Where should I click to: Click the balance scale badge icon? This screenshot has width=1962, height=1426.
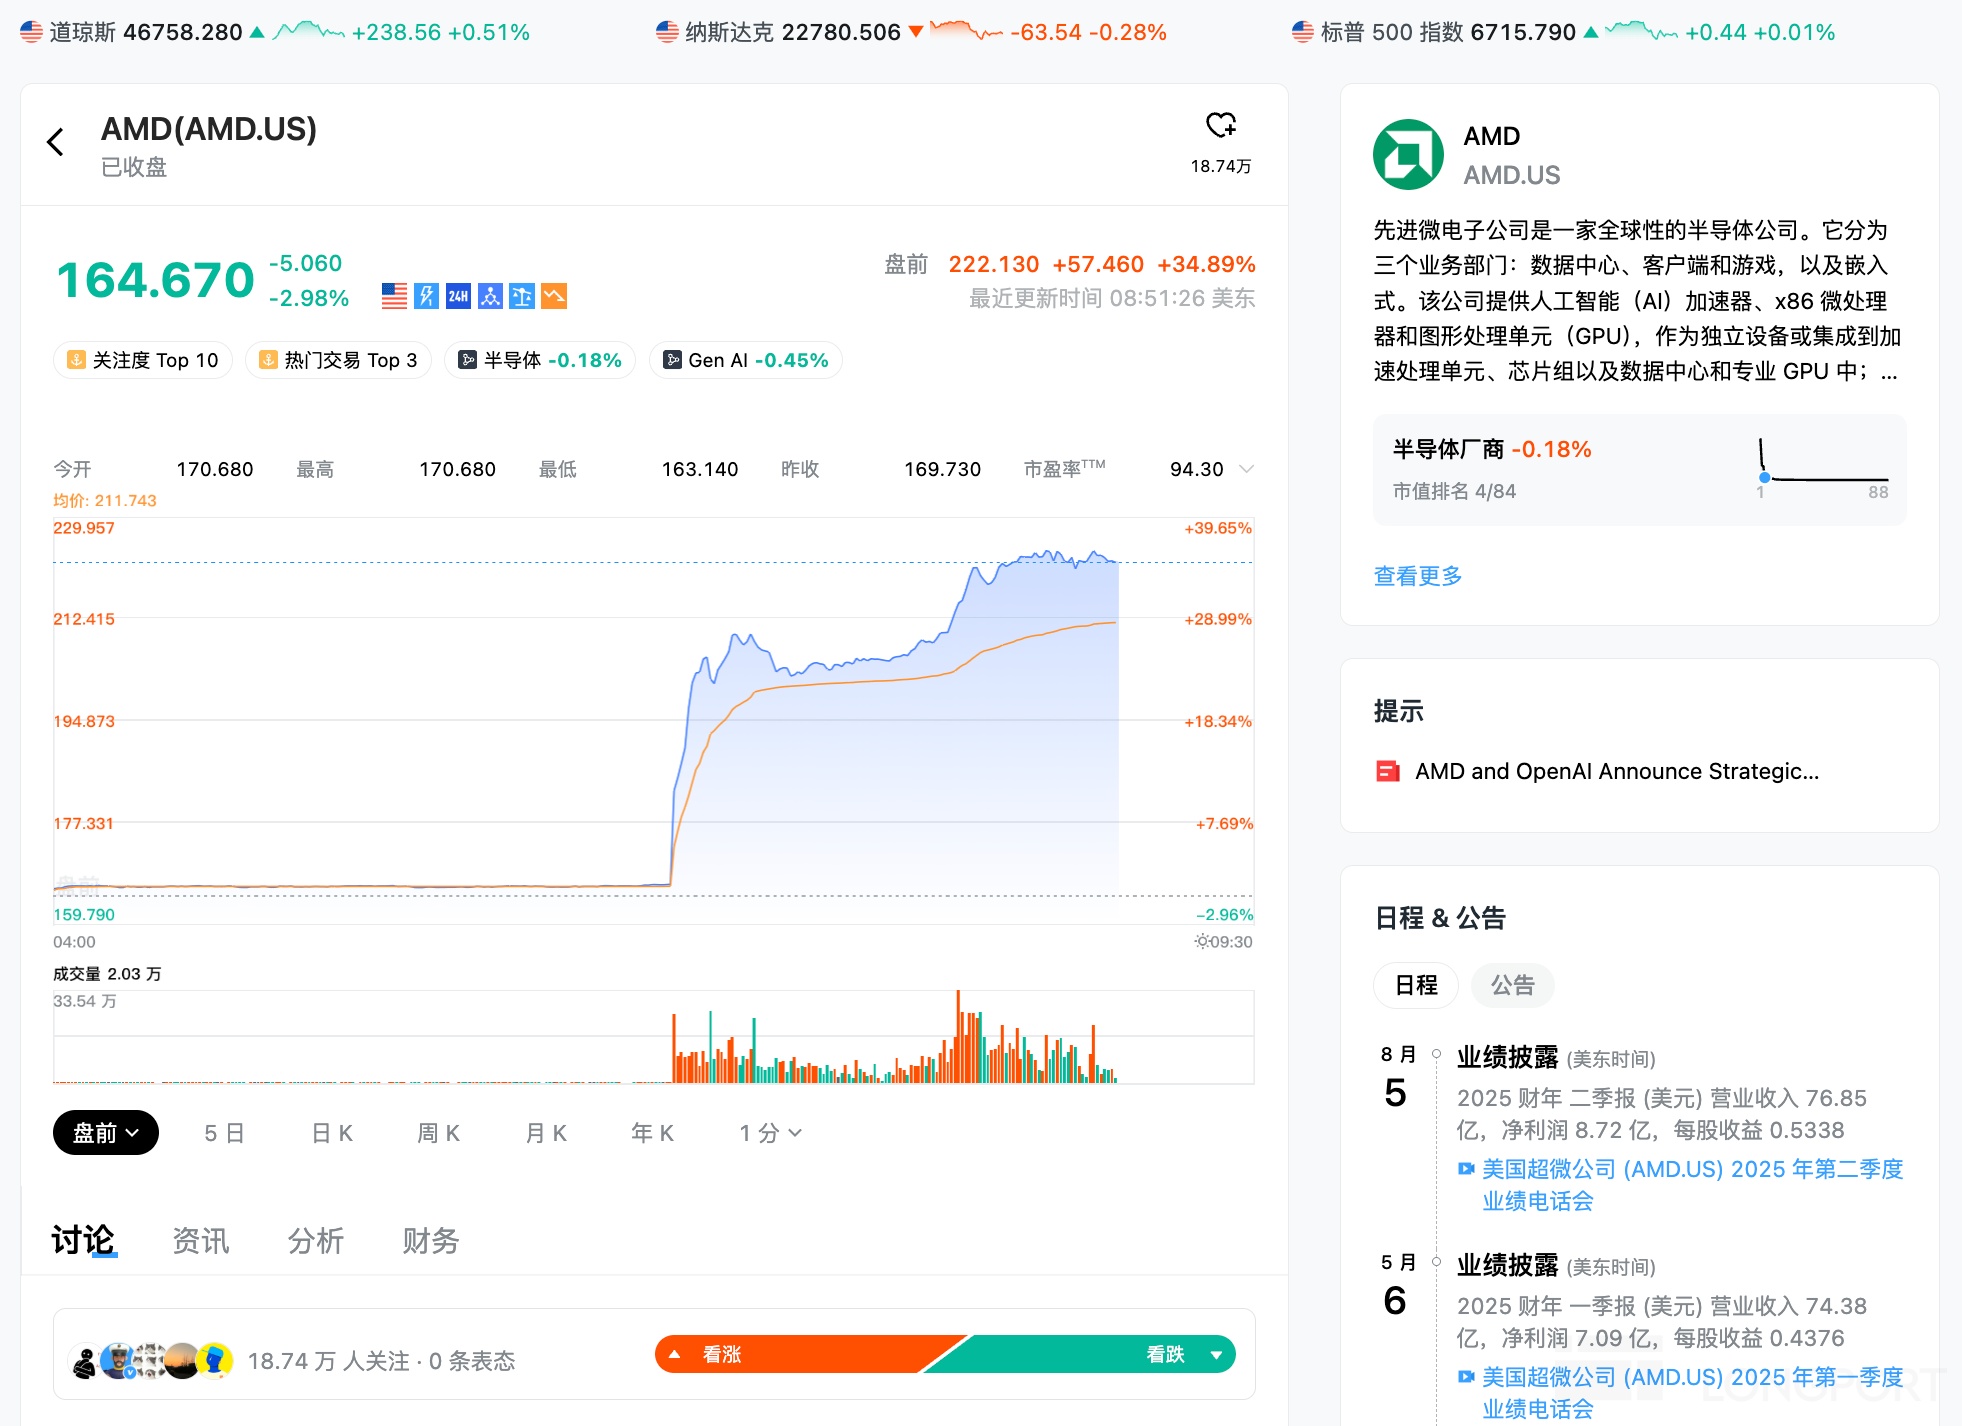tap(522, 296)
